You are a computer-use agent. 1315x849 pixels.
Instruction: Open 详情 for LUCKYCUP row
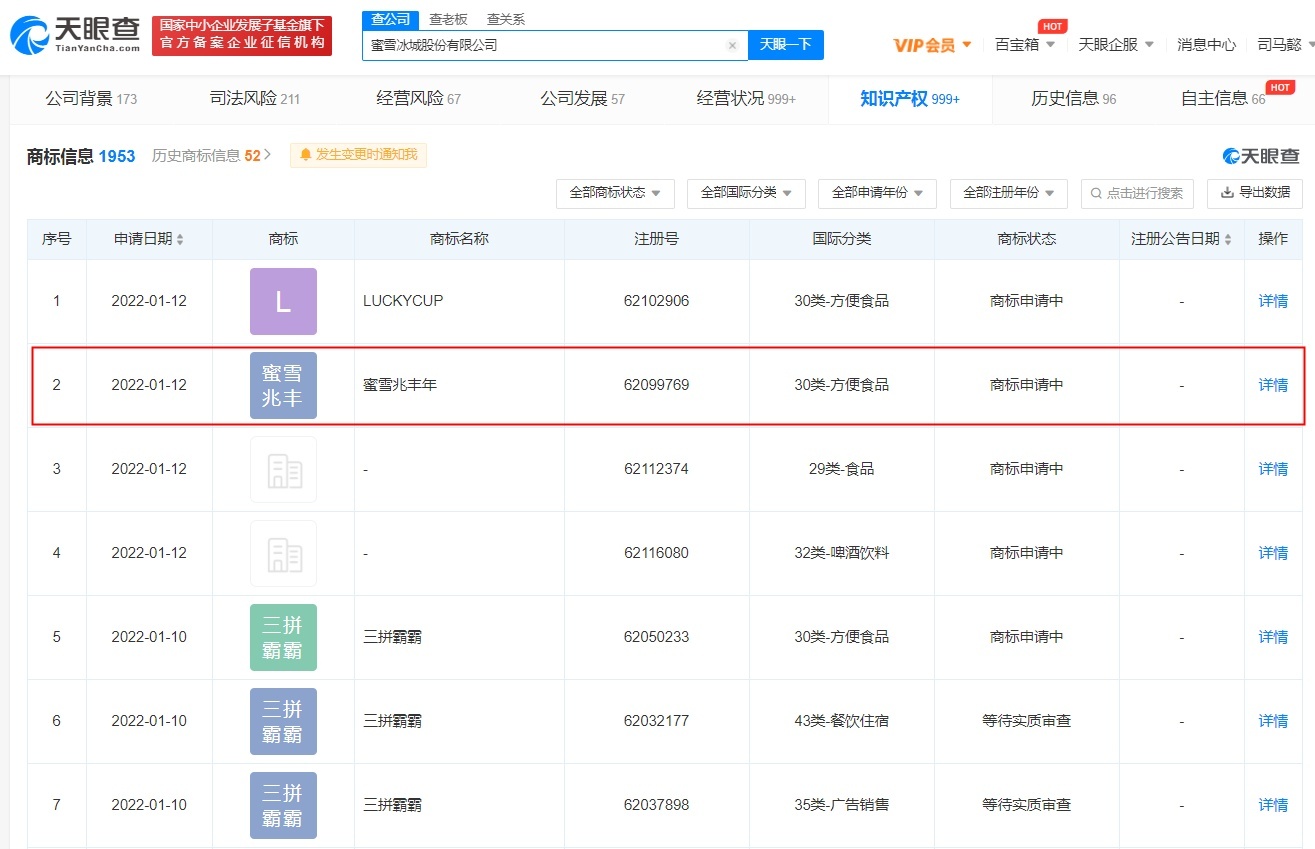[1273, 301]
